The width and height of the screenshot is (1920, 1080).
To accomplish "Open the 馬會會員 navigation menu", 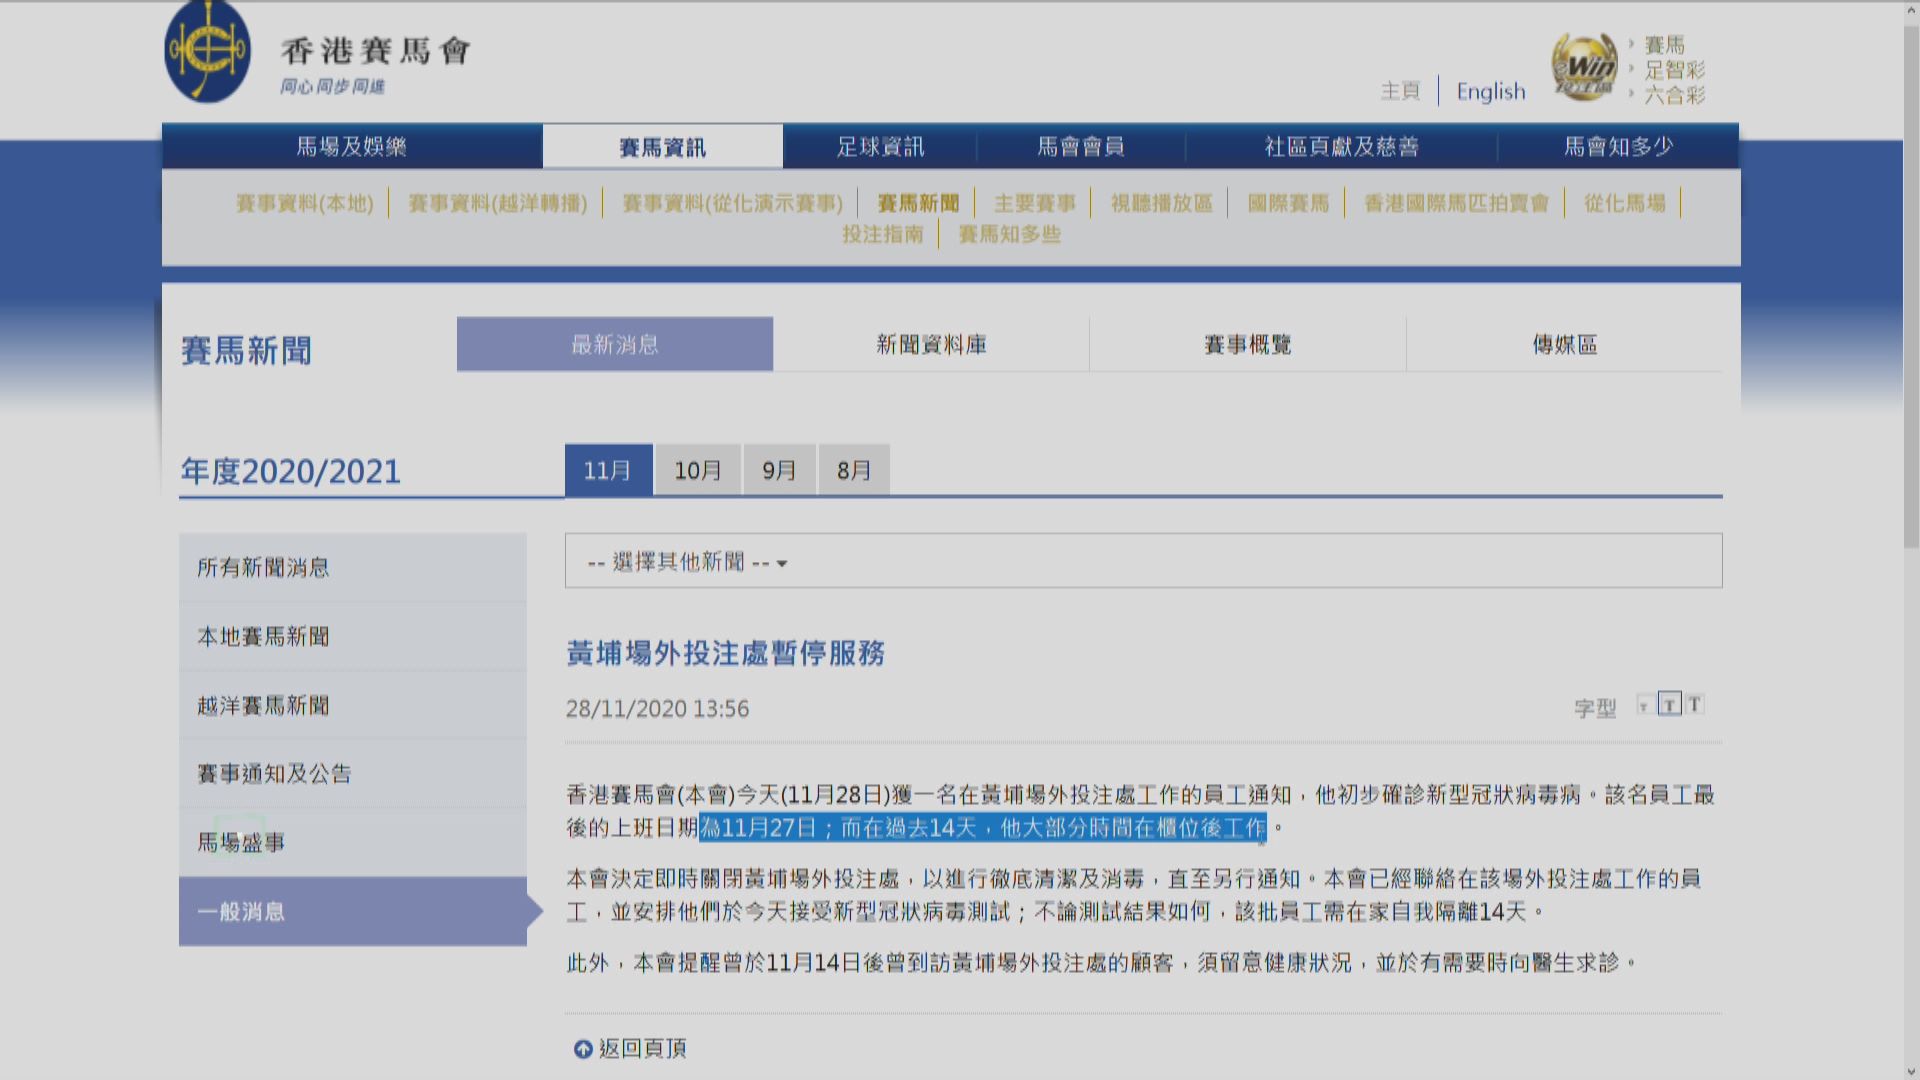I will tap(1082, 145).
